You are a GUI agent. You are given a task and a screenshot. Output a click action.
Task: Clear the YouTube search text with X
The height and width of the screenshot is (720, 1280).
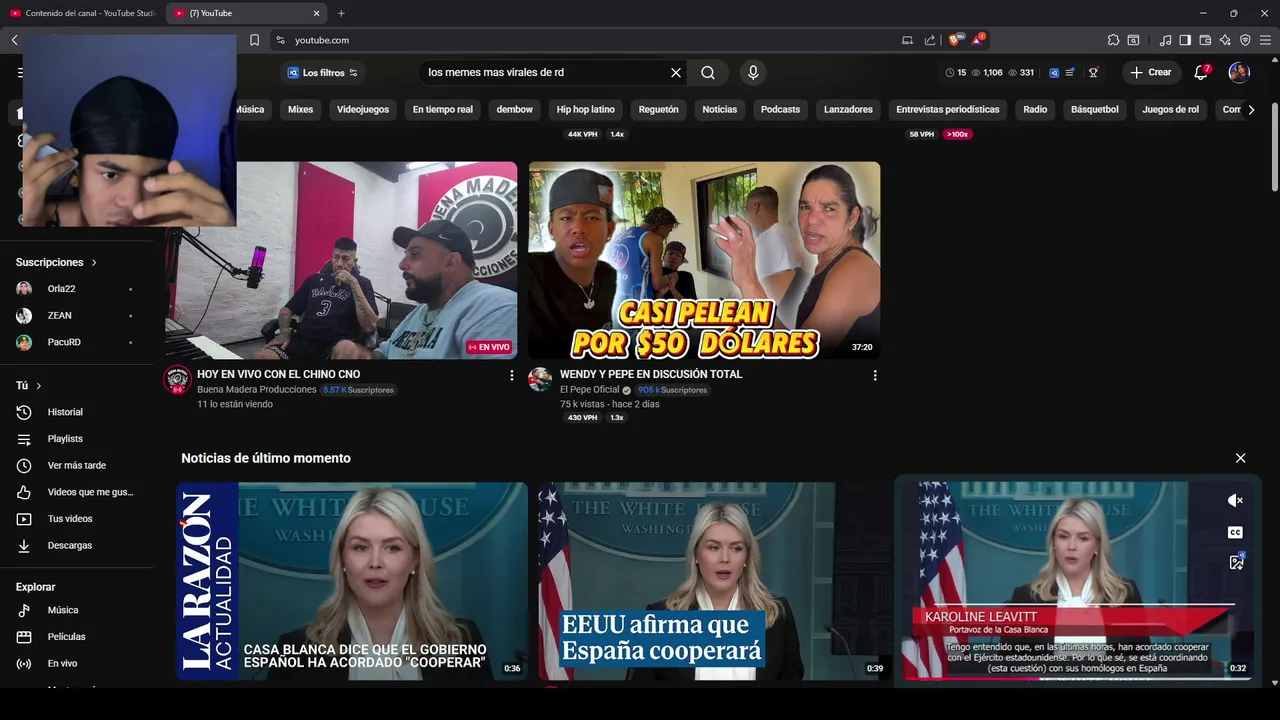(x=676, y=72)
